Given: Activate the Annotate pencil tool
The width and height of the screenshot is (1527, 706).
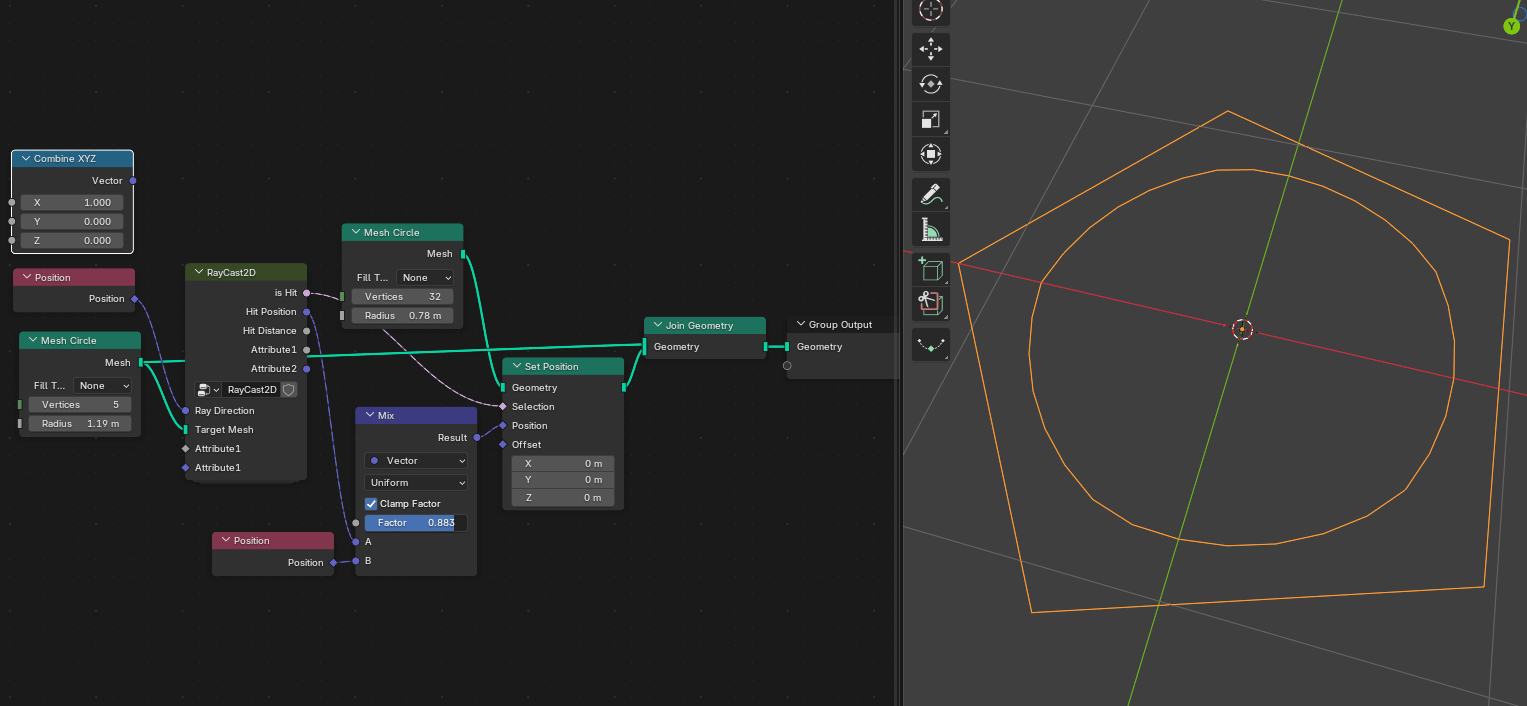Looking at the screenshot, I should point(931,195).
